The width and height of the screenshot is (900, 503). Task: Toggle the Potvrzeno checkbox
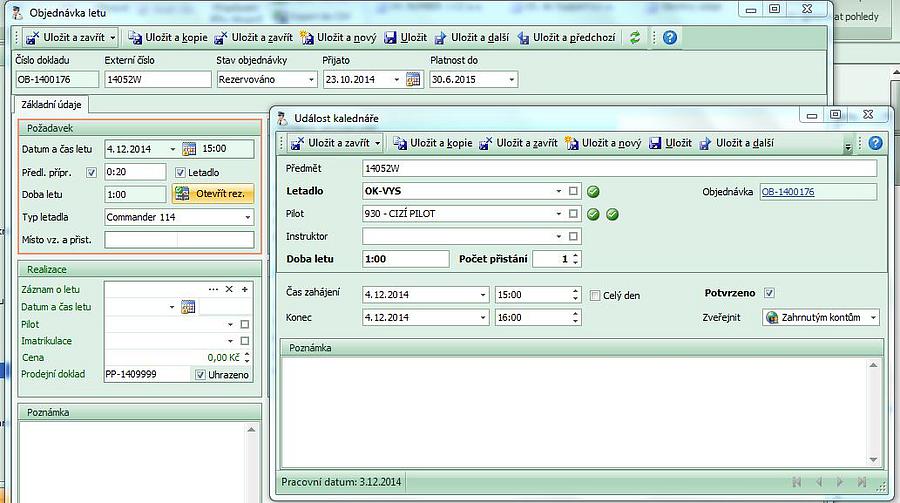[769, 293]
